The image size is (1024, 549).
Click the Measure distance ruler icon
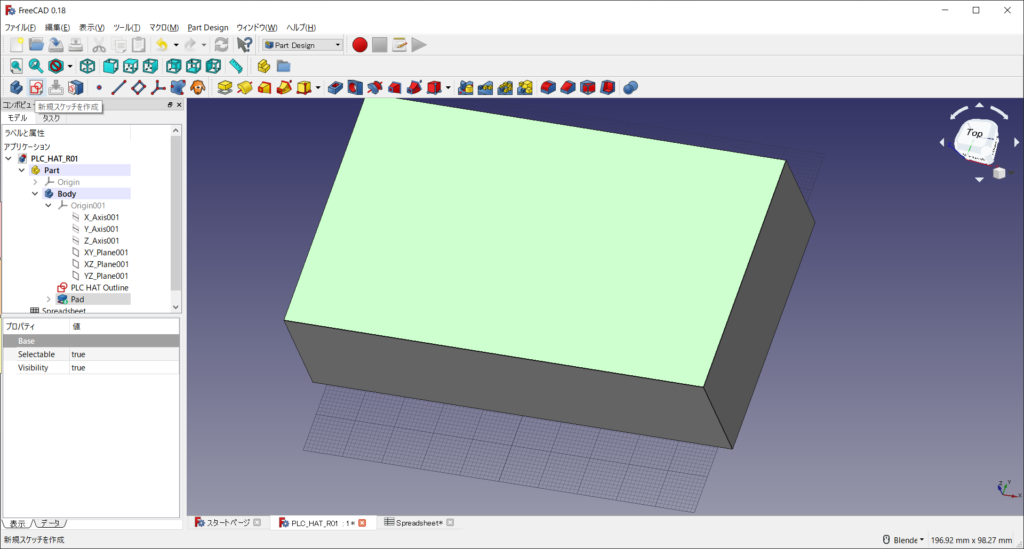[x=236, y=66]
